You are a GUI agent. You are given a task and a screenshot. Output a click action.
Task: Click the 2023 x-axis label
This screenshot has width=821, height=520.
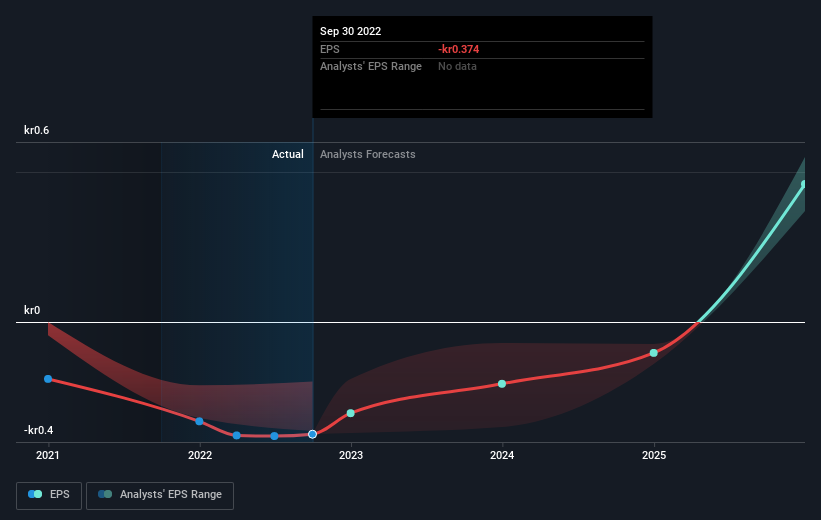(x=351, y=455)
